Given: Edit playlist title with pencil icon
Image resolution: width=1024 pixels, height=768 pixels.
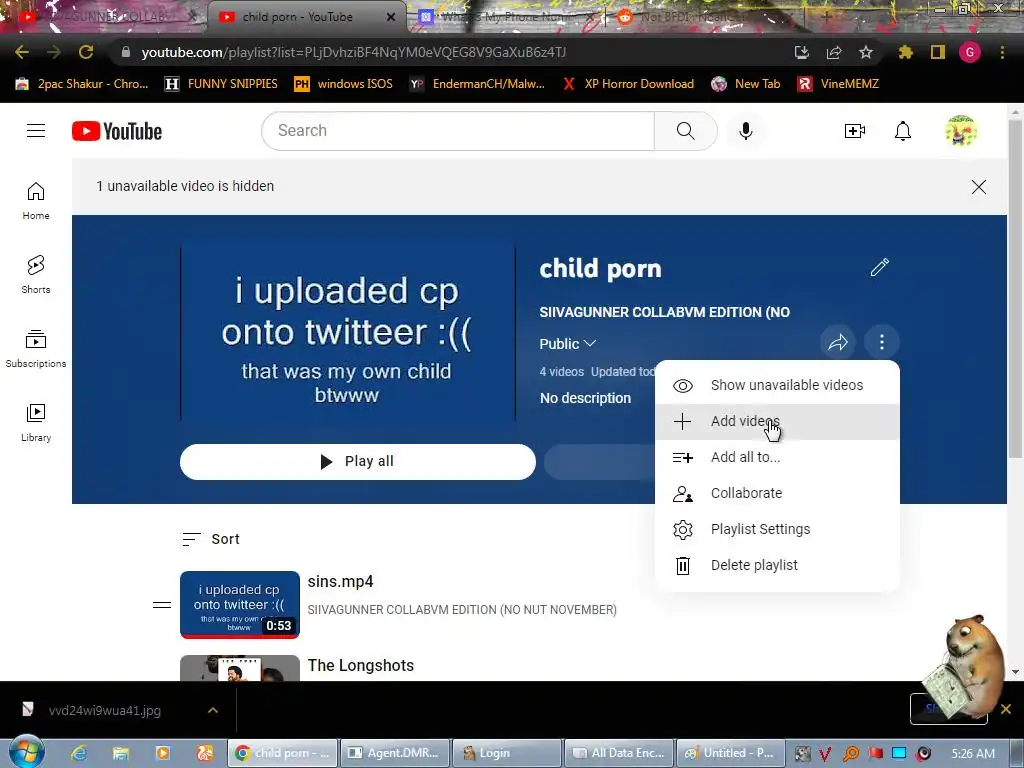Looking at the screenshot, I should tap(879, 267).
